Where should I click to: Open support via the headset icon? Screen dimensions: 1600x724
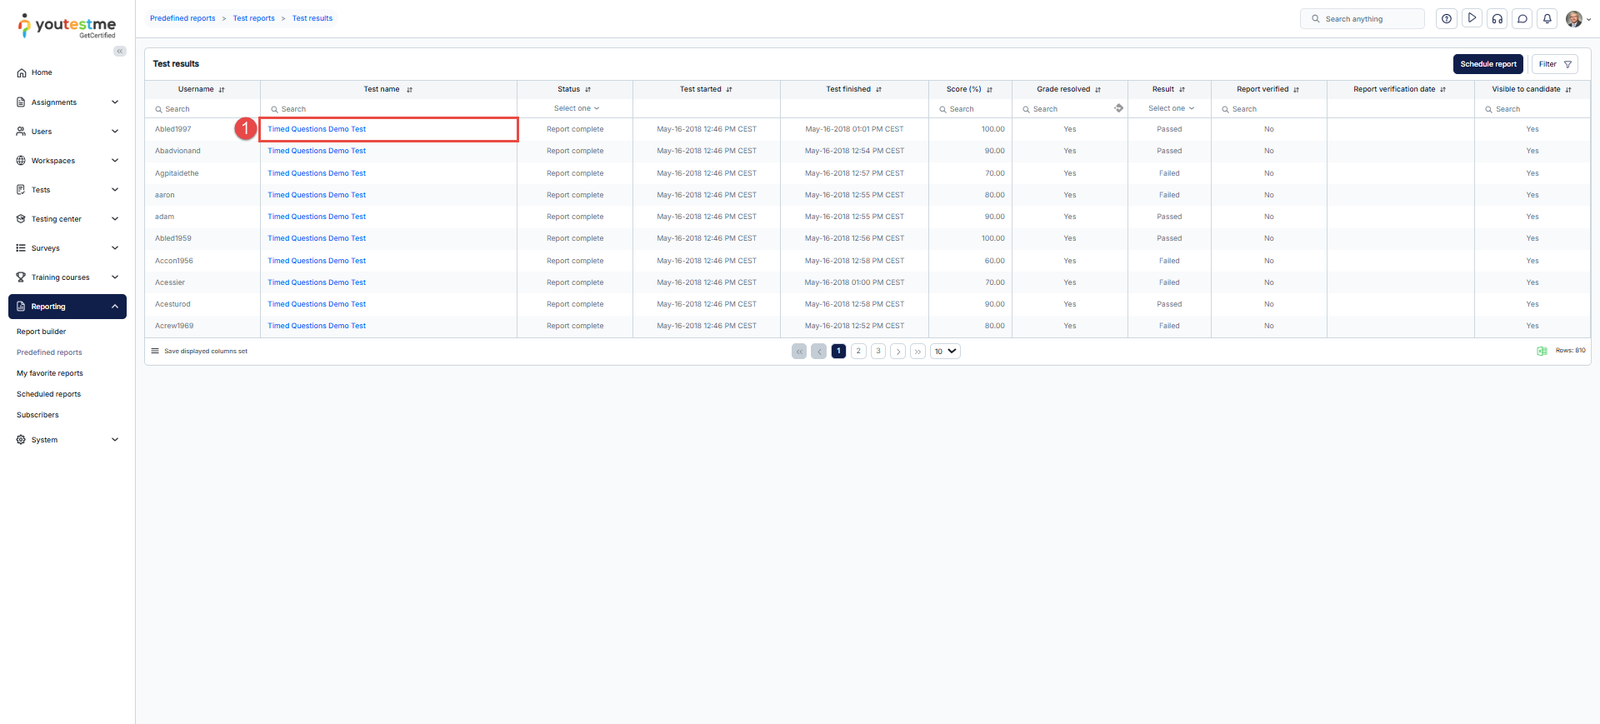point(1497,19)
